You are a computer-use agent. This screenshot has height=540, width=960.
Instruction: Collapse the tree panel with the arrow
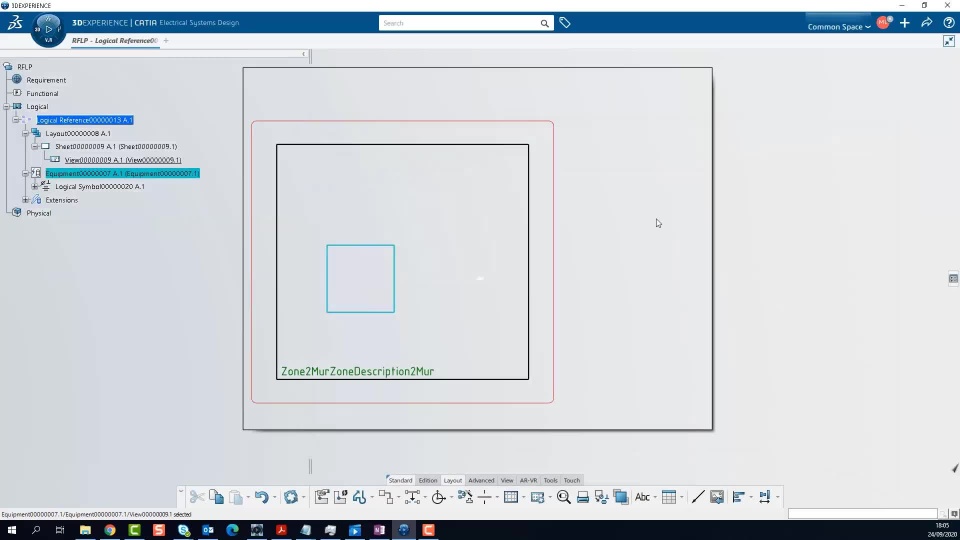pos(304,54)
